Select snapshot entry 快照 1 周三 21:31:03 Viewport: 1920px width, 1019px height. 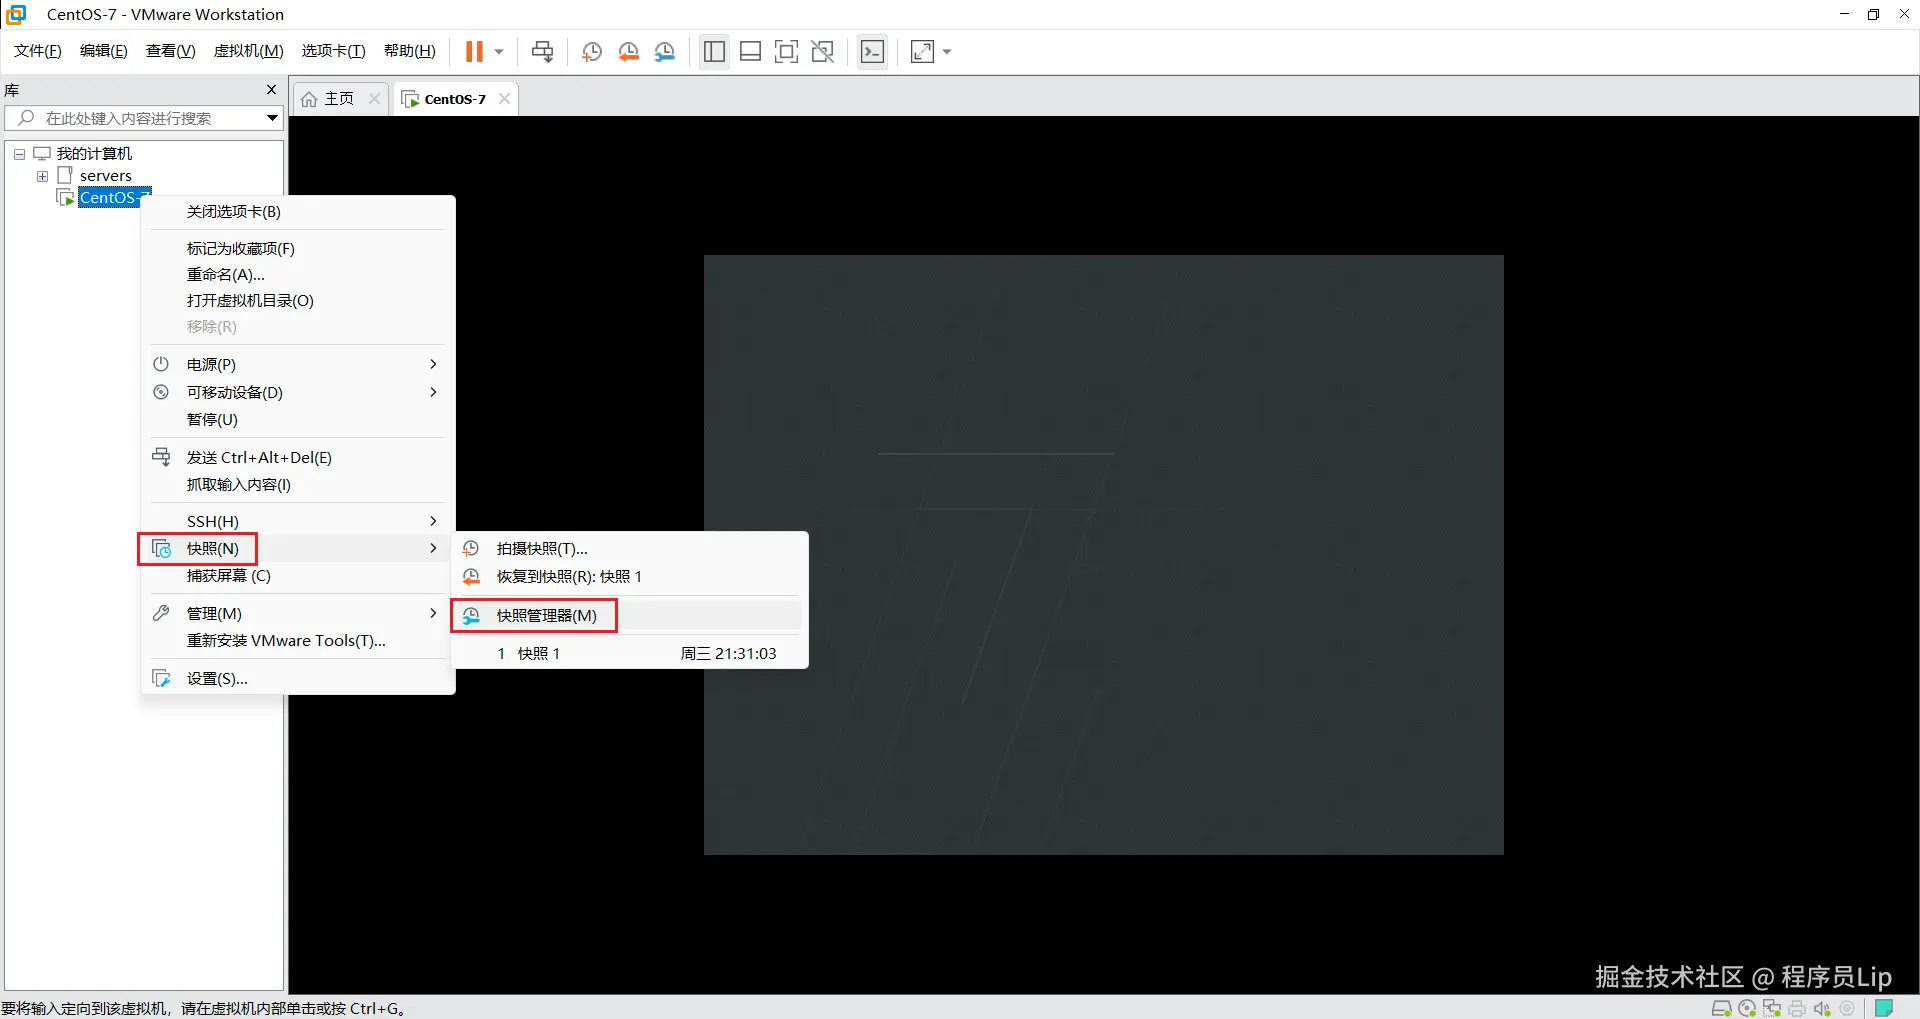pyautogui.click(x=630, y=653)
